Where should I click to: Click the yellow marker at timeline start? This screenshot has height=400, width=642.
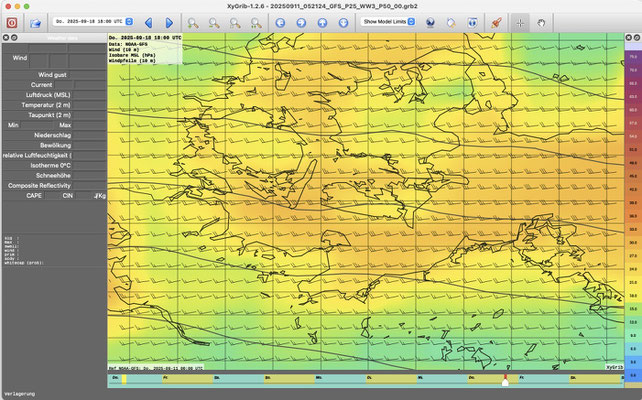click(x=124, y=381)
